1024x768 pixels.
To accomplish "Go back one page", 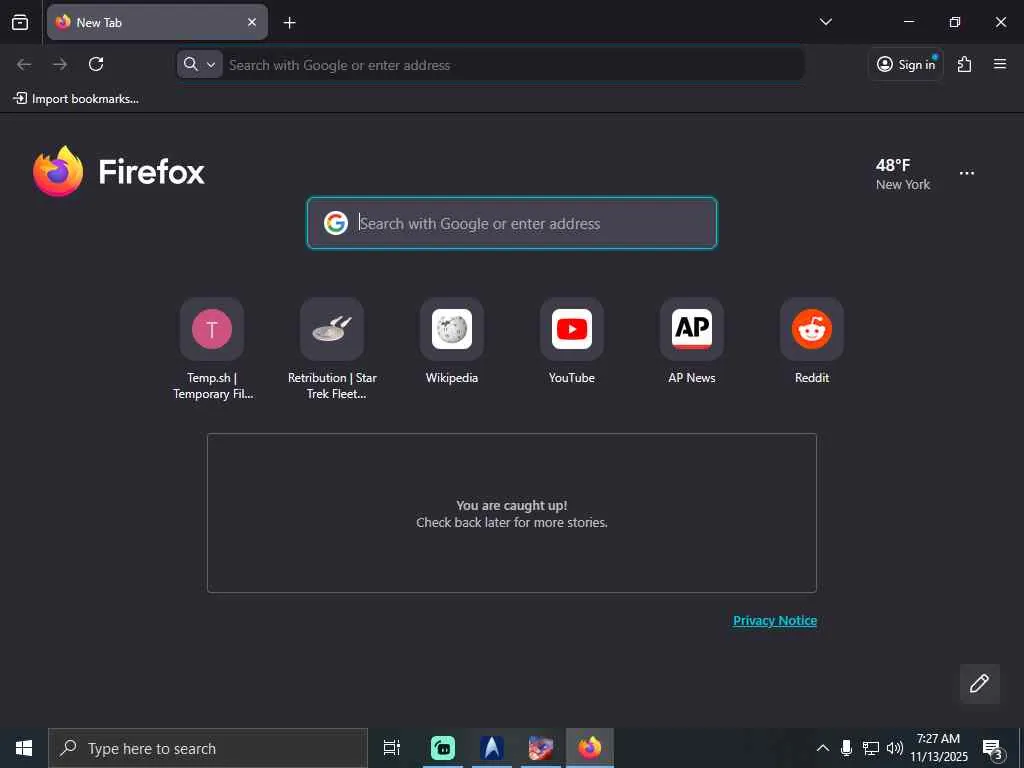I will pos(24,64).
